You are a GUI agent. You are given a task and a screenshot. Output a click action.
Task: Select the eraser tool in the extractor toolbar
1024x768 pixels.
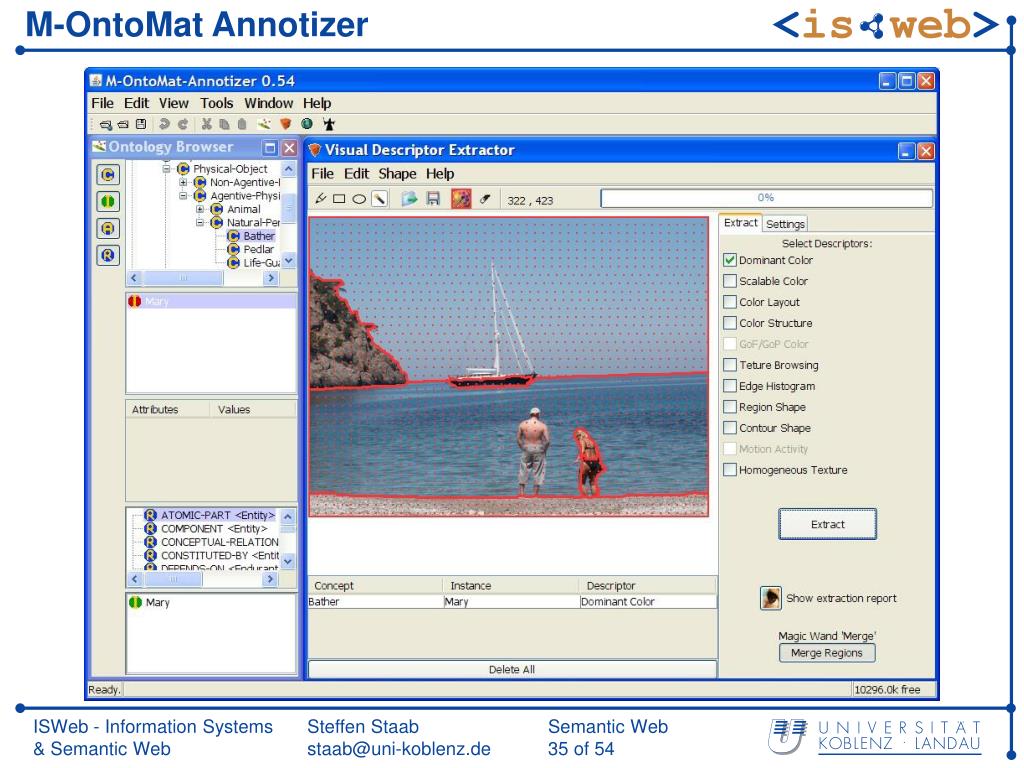[x=485, y=199]
